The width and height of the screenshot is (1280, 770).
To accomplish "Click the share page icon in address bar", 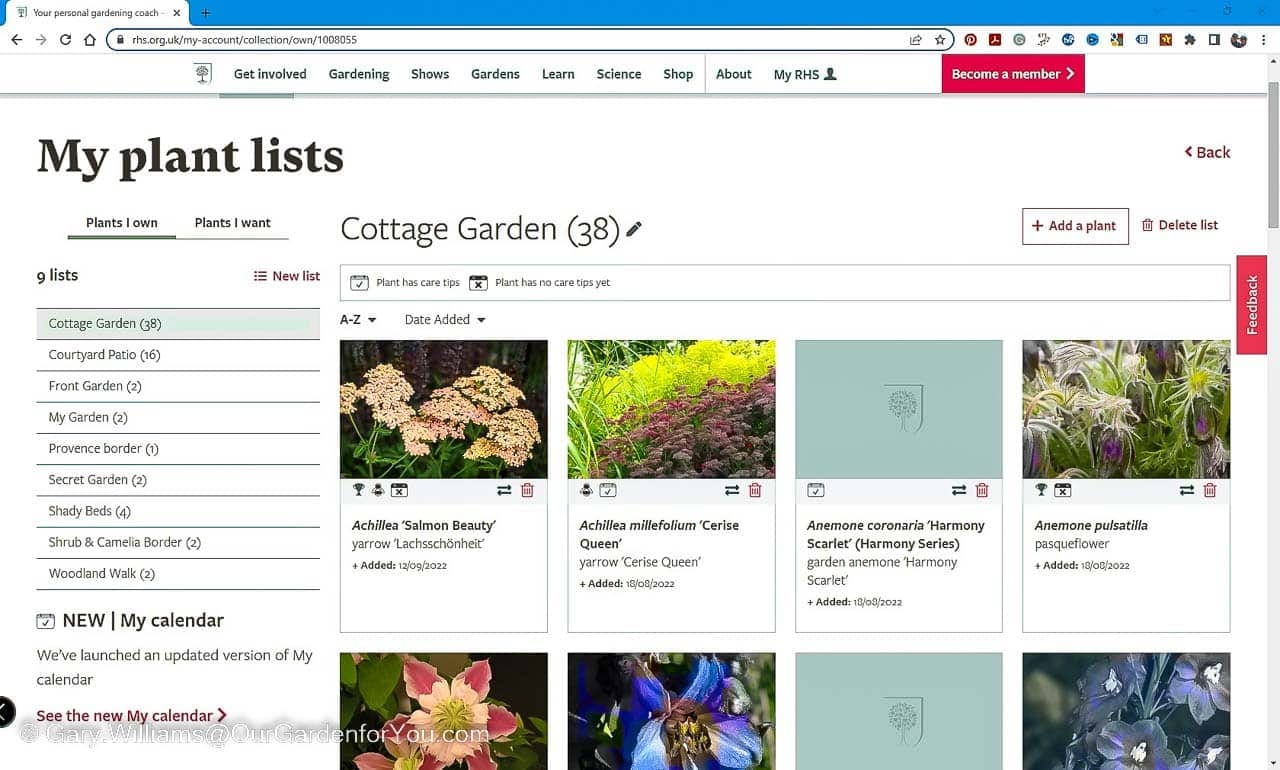I will (916, 40).
